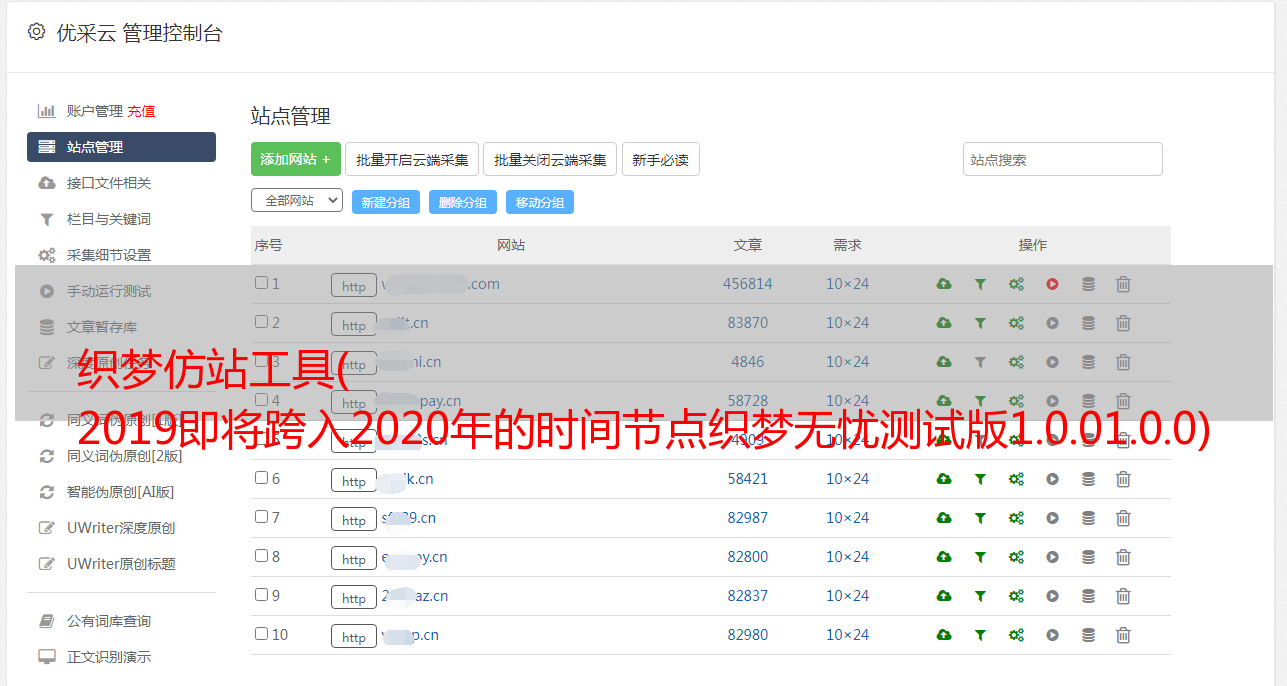Open 智能伪原创[AI版] in the sidebar
Screen dimensions: 1287x686
point(121,492)
